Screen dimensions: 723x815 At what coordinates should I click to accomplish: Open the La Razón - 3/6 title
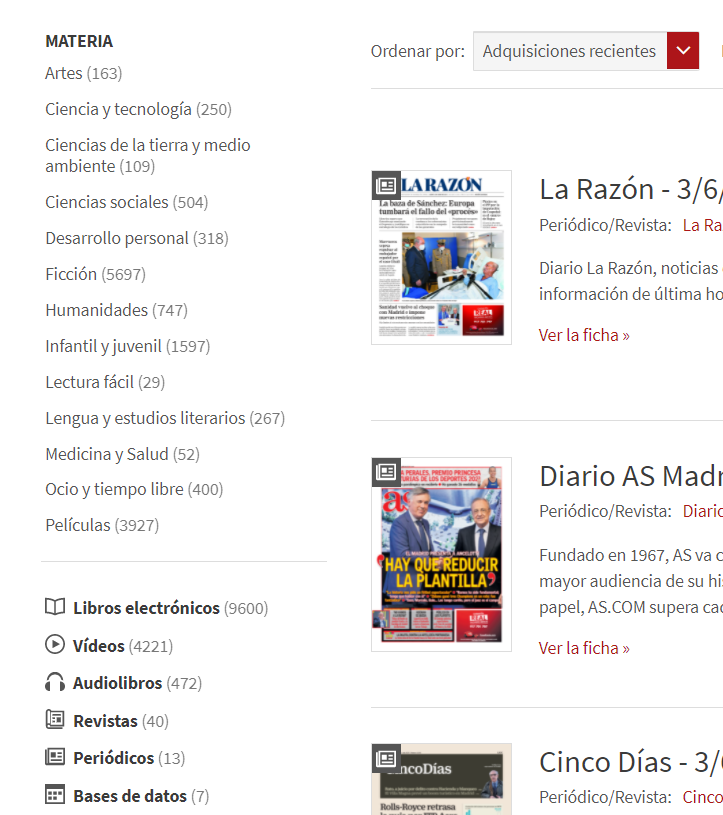point(631,189)
